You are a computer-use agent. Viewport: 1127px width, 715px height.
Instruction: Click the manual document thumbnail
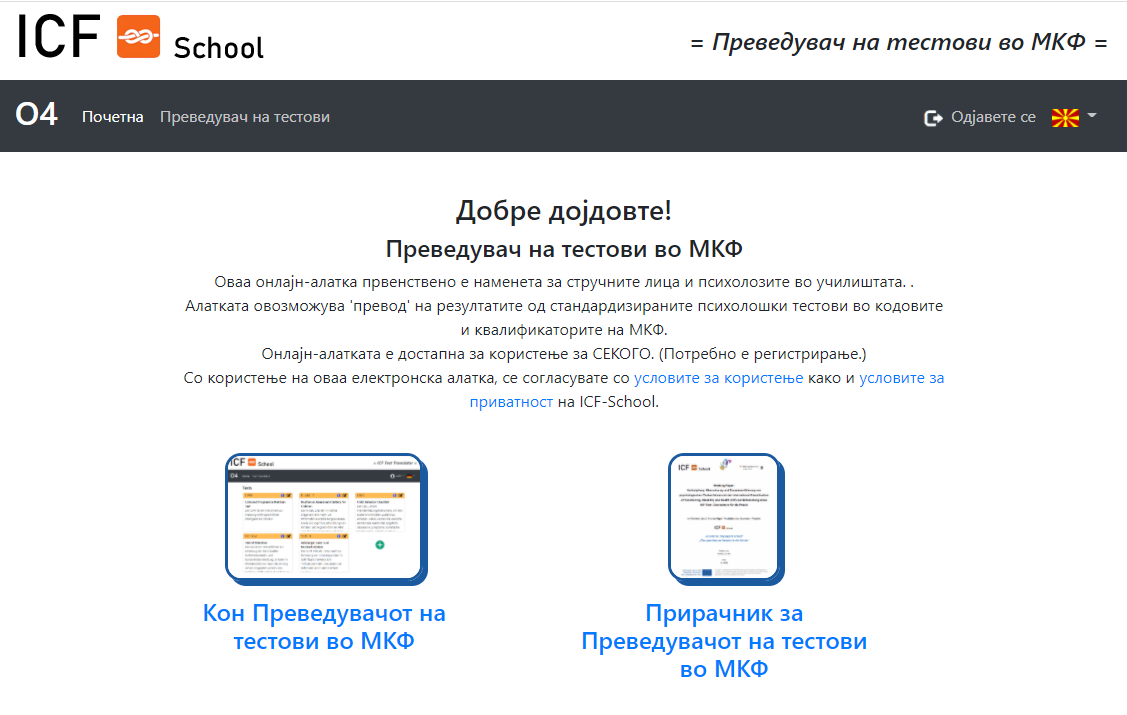(724, 517)
